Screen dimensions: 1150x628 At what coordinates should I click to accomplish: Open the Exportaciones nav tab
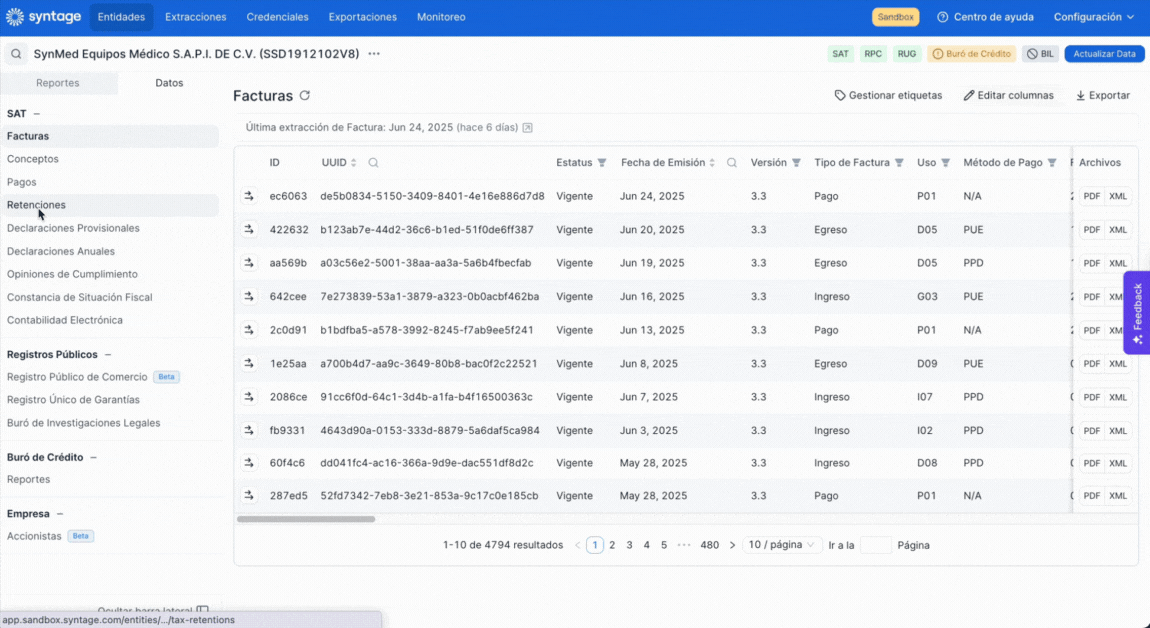coord(362,17)
